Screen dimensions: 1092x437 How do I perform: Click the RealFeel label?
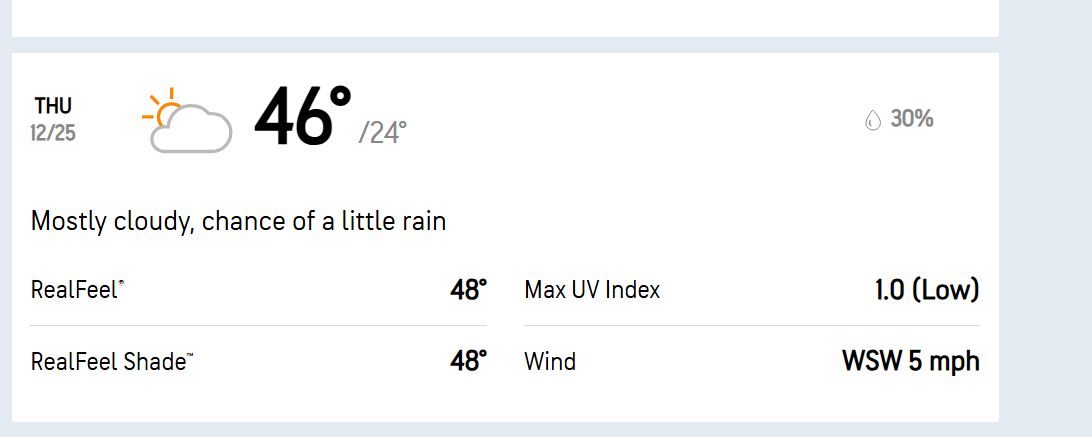point(75,291)
